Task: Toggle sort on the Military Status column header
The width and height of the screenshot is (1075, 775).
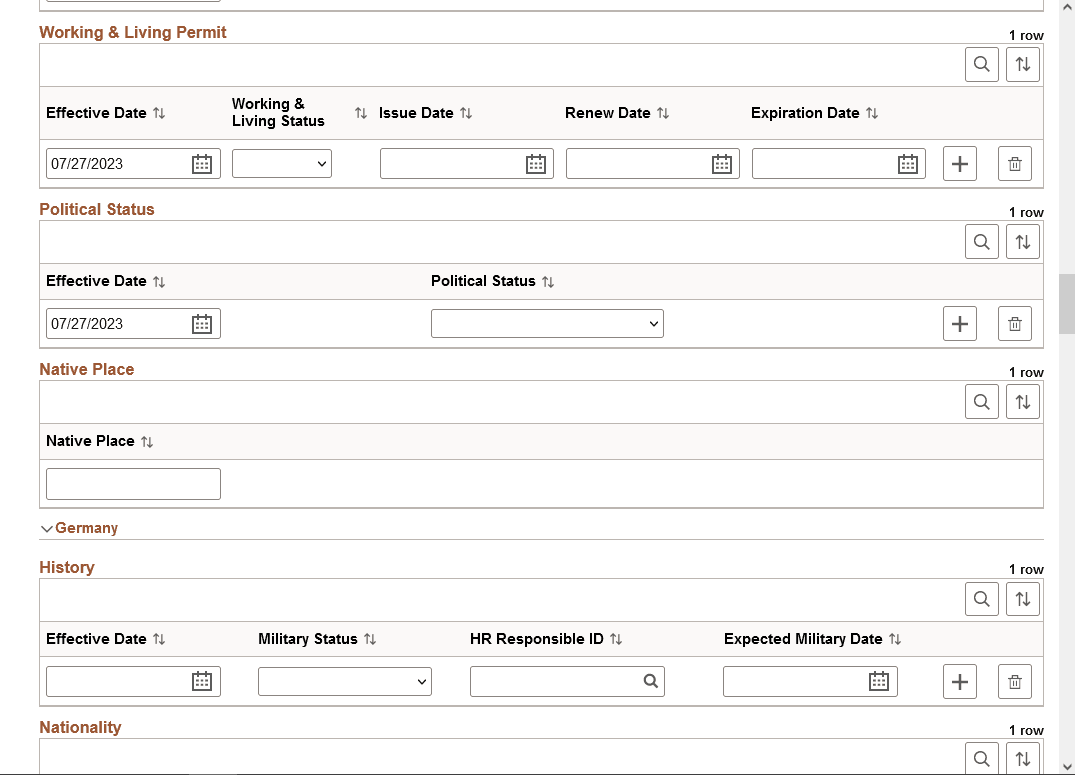Action: pos(371,638)
